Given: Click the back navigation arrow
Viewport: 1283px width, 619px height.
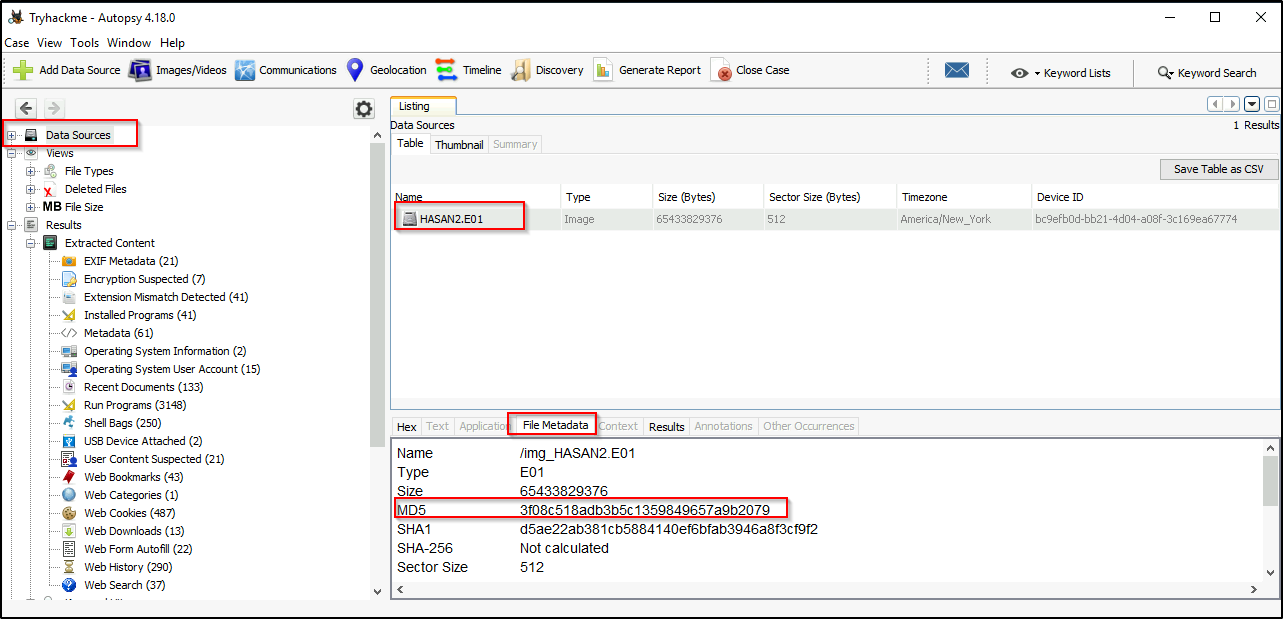Looking at the screenshot, I should 25,108.
